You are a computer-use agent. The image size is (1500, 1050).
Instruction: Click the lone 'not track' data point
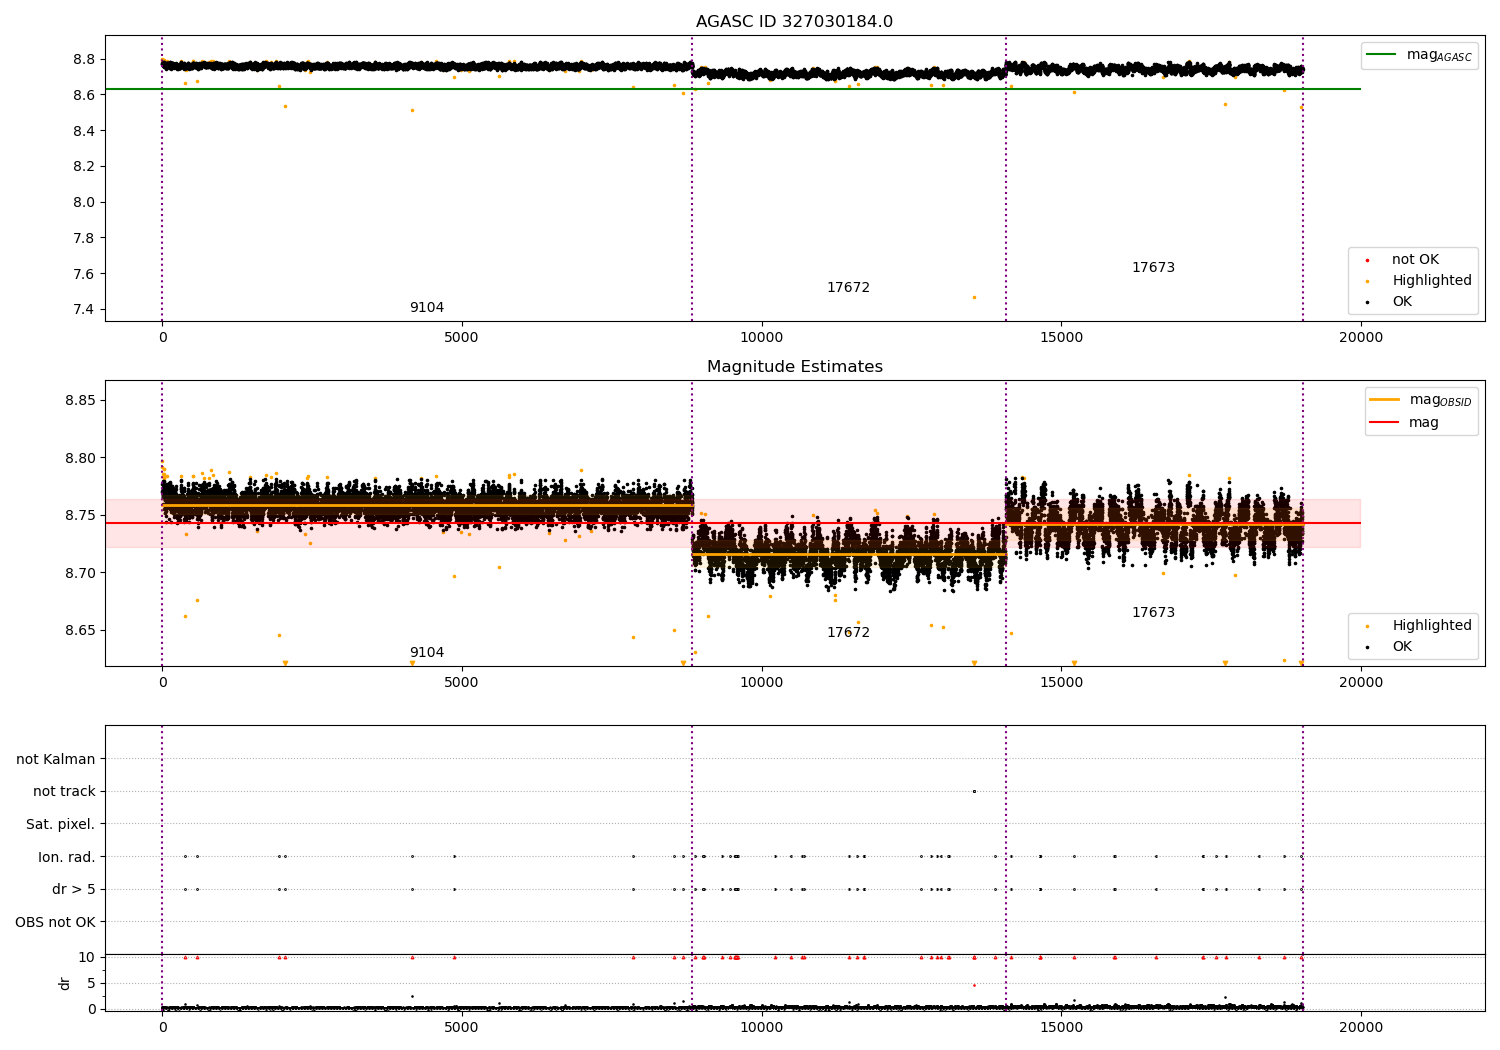click(x=974, y=791)
